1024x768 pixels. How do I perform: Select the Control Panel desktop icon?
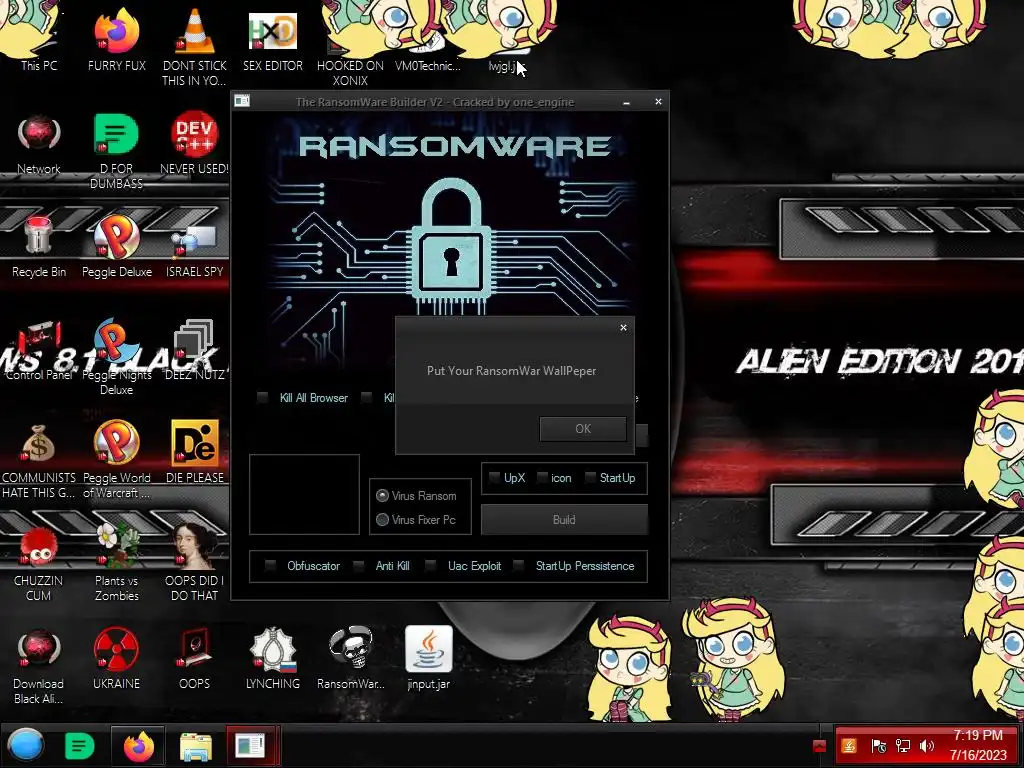39,349
